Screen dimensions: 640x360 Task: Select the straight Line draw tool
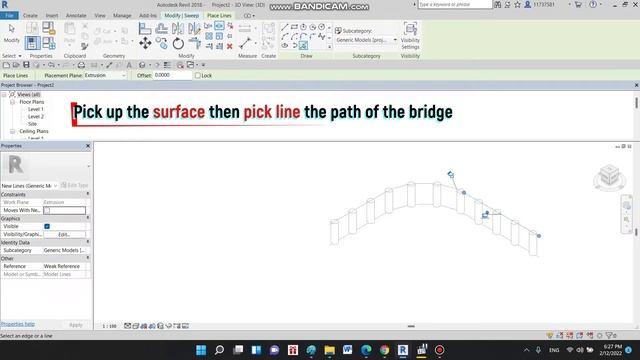(x=284, y=27)
